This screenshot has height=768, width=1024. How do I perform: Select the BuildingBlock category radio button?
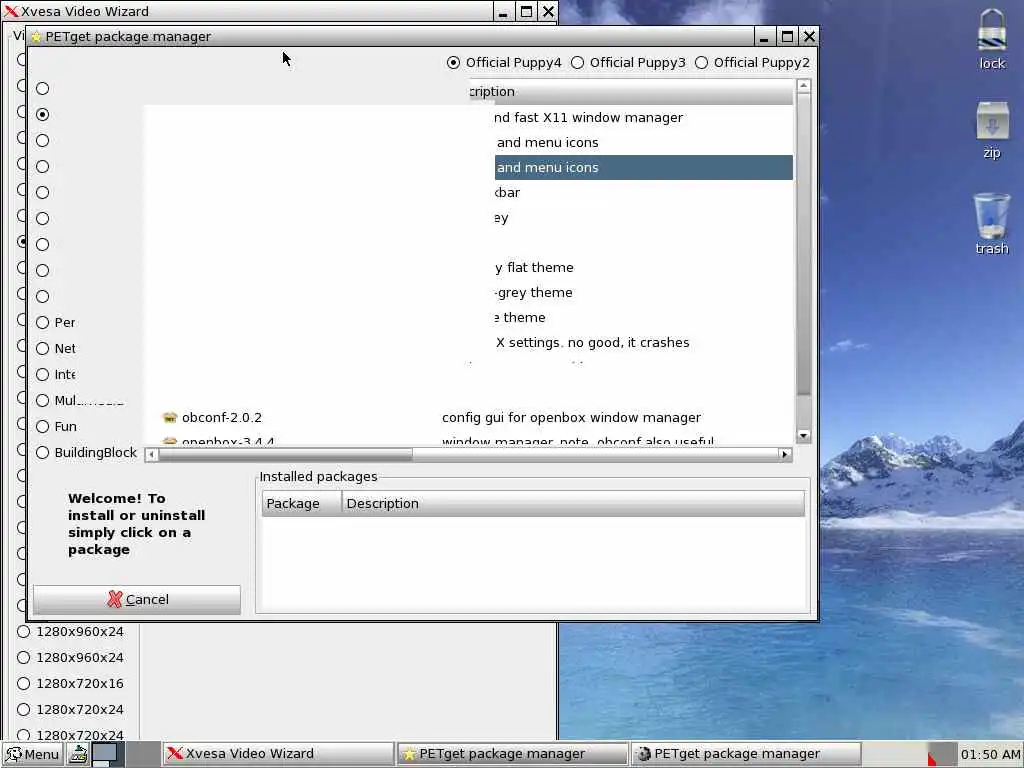click(43, 453)
